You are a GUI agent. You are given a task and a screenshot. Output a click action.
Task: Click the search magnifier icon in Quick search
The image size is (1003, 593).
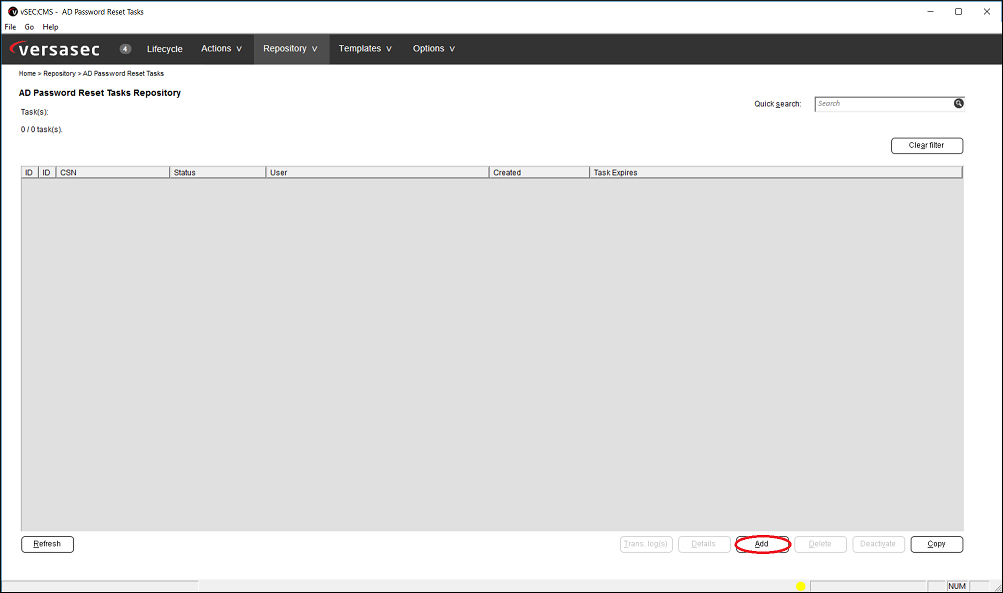click(x=958, y=104)
